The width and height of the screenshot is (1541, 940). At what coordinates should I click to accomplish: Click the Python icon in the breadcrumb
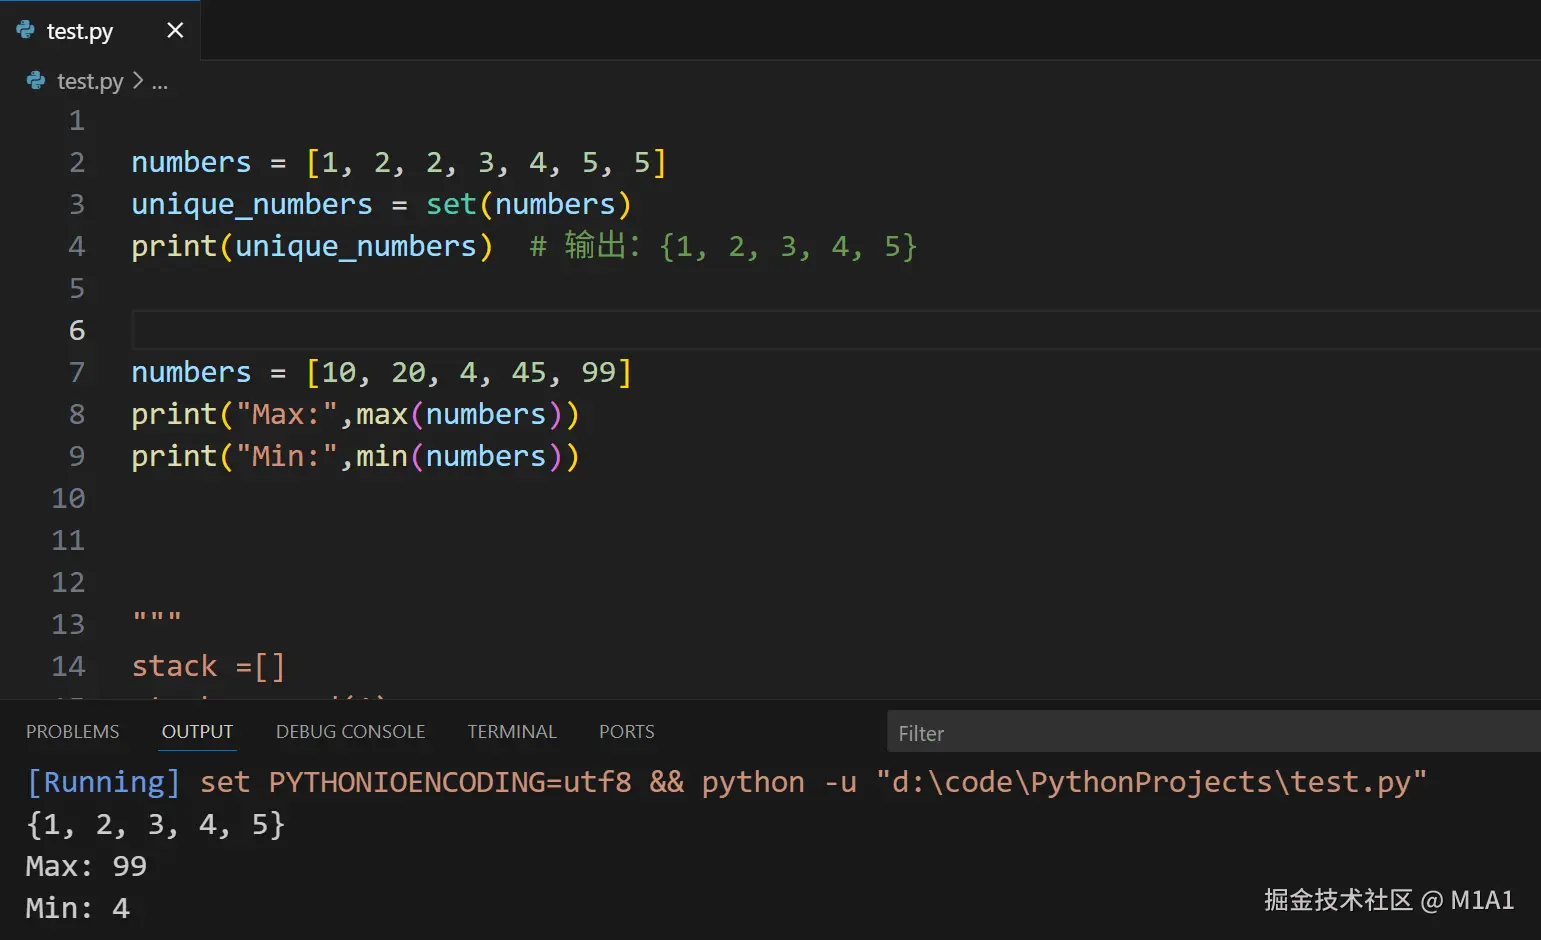[36, 81]
